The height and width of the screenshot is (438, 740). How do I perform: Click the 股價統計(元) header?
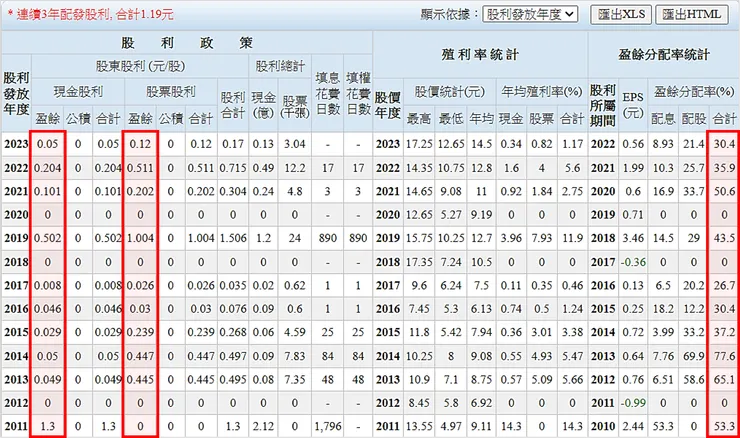(x=449, y=92)
